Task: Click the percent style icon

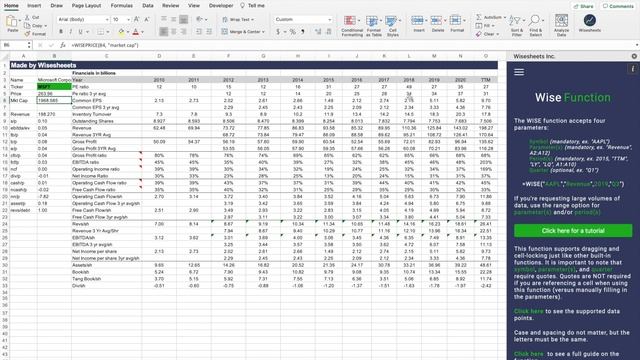Action: [x=293, y=32]
